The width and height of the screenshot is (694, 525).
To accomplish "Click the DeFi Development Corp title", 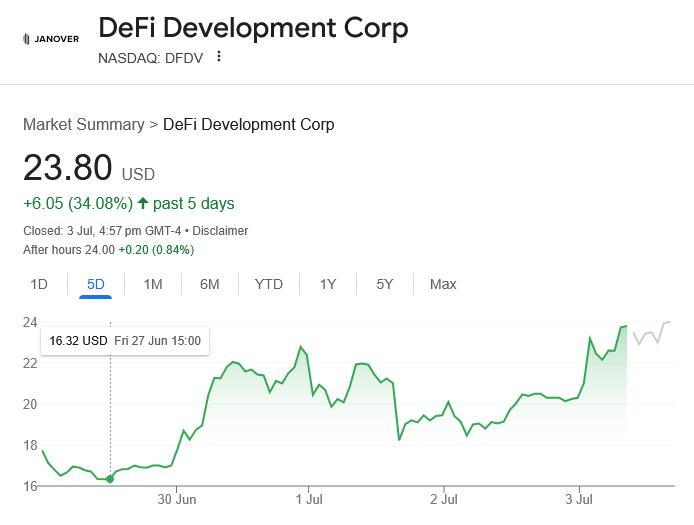I will (x=253, y=27).
